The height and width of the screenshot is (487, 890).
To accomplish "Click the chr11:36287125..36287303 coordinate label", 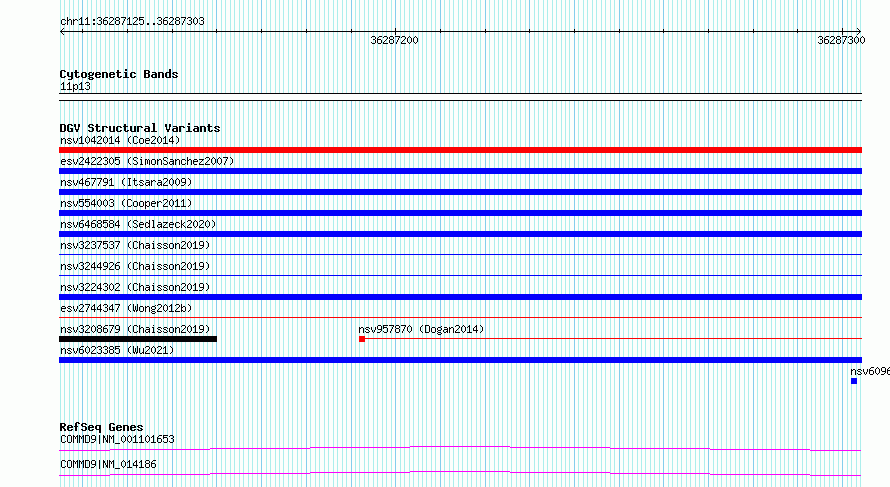I will [x=132, y=21].
